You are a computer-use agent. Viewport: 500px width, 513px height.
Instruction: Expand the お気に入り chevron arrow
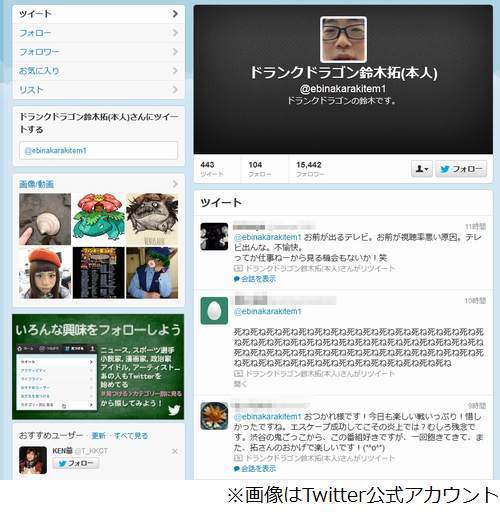coord(175,71)
